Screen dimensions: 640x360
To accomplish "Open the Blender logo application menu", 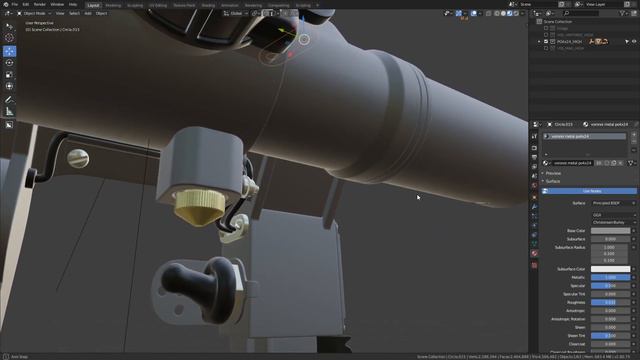I will [x=5, y=4].
